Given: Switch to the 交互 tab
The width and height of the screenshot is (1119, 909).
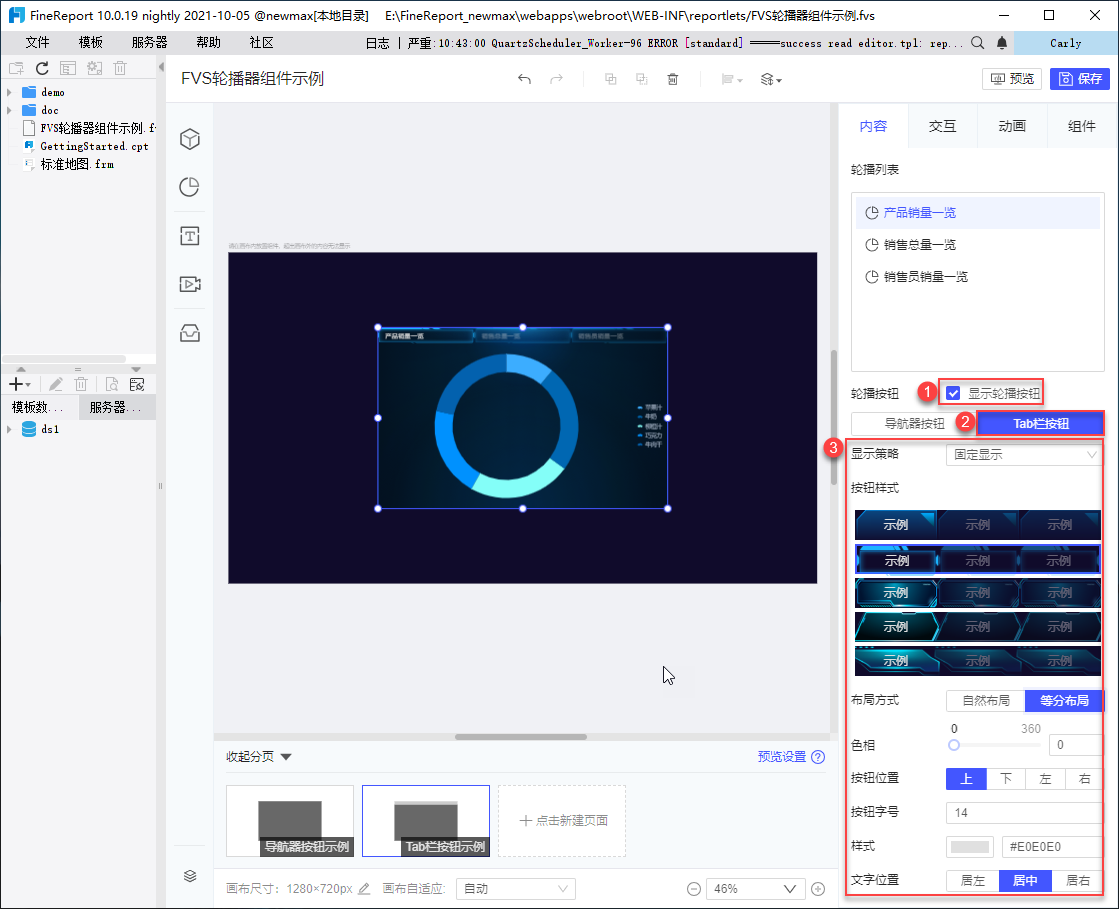Looking at the screenshot, I should [942, 126].
